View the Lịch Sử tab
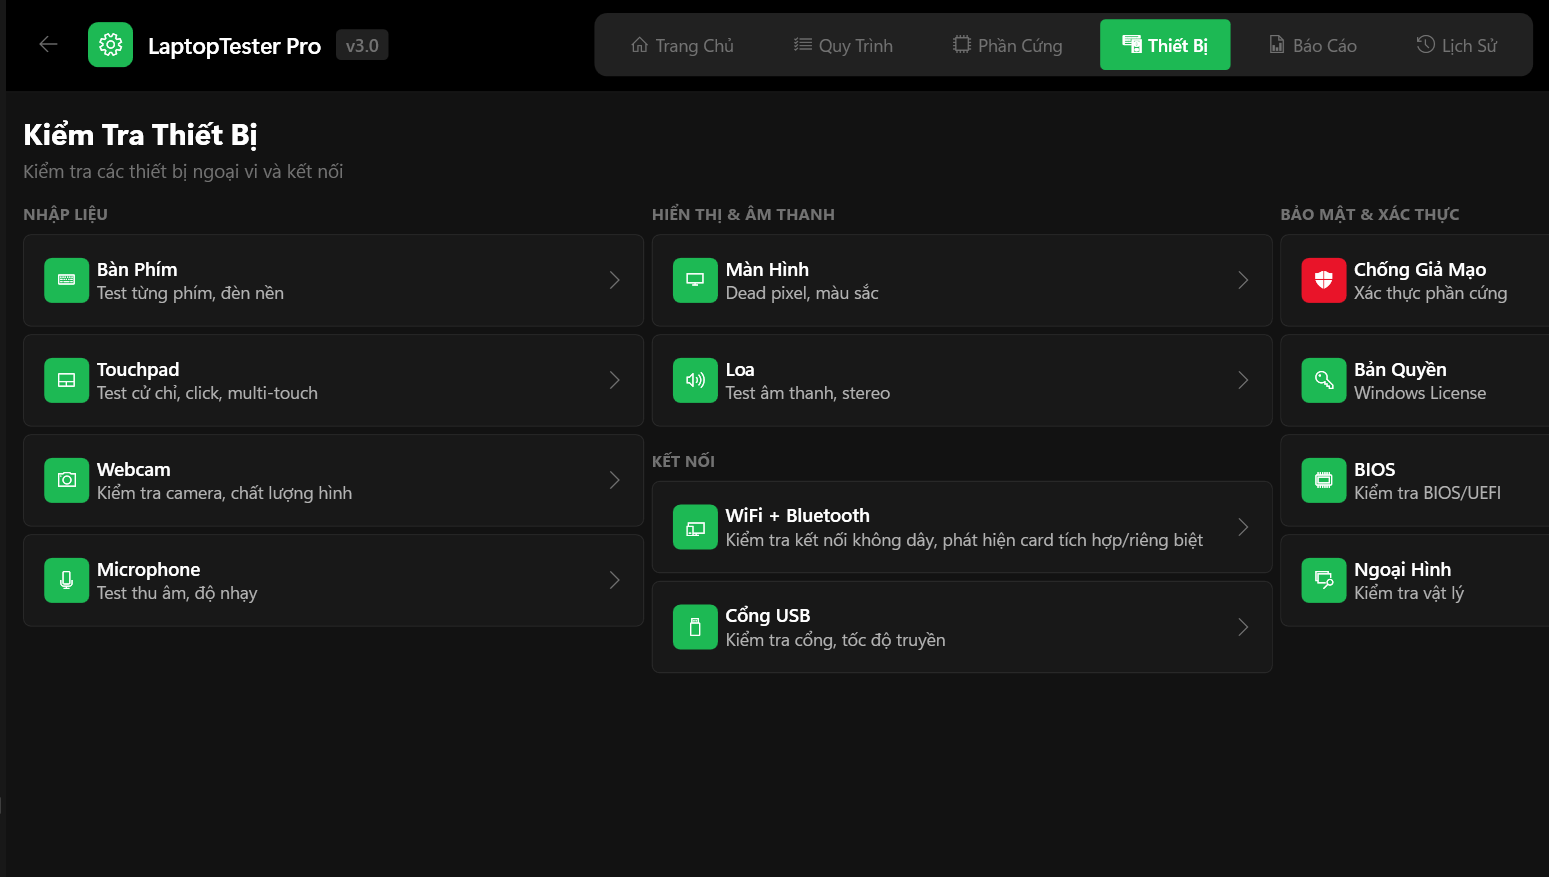This screenshot has width=1549, height=877. [1456, 45]
